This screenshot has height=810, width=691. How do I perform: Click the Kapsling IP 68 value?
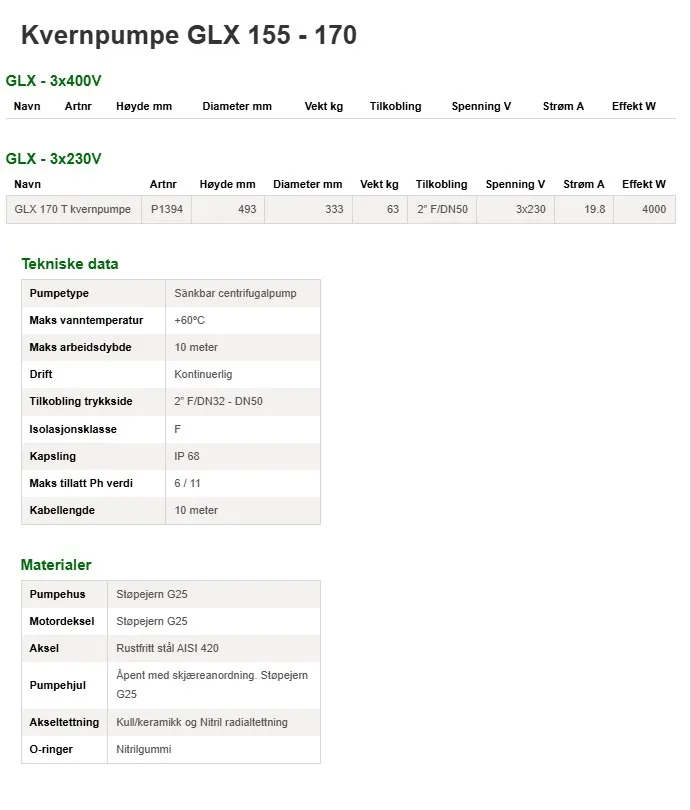[x=186, y=456]
